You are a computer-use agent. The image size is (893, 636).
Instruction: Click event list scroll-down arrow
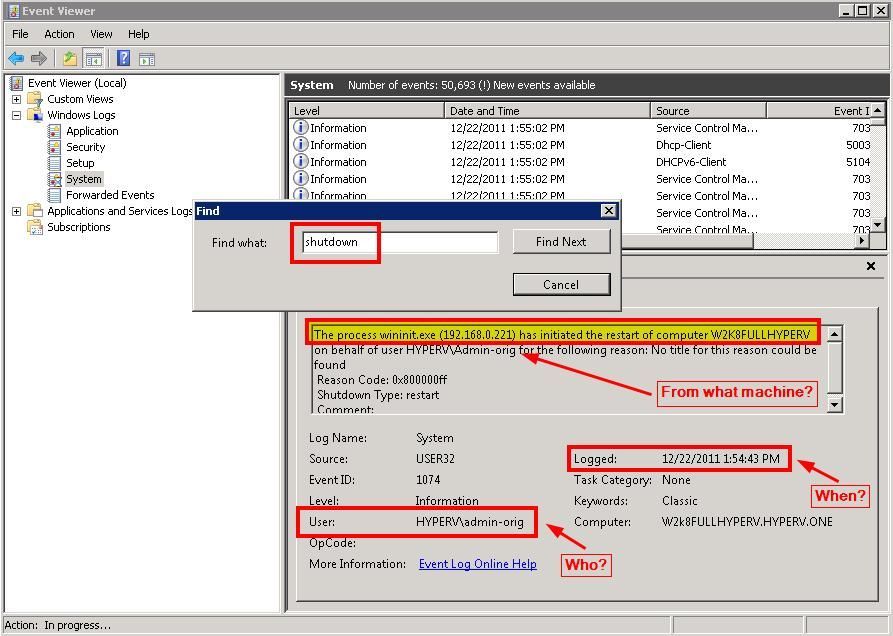pos(878,225)
